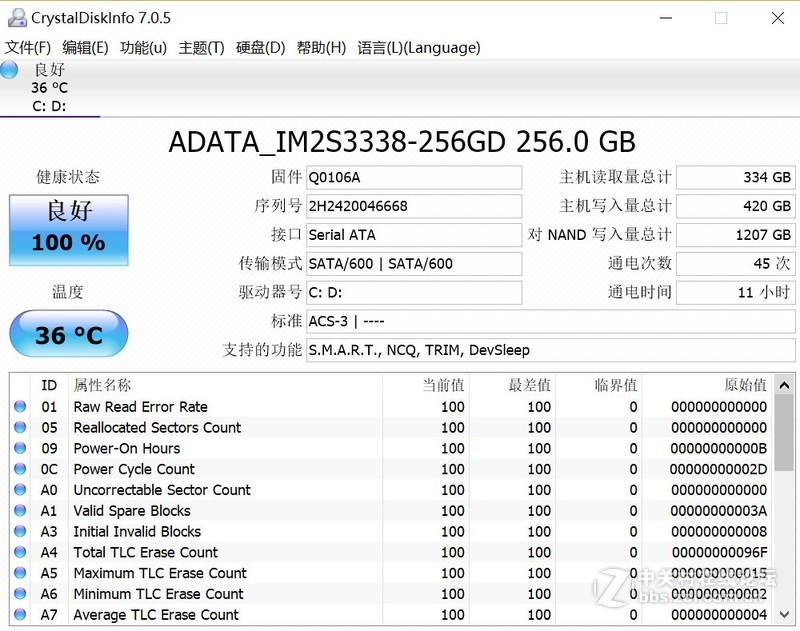The width and height of the screenshot is (800, 631).
Task: Click the drive health circle icon above 良好
Action: click(x=9, y=70)
